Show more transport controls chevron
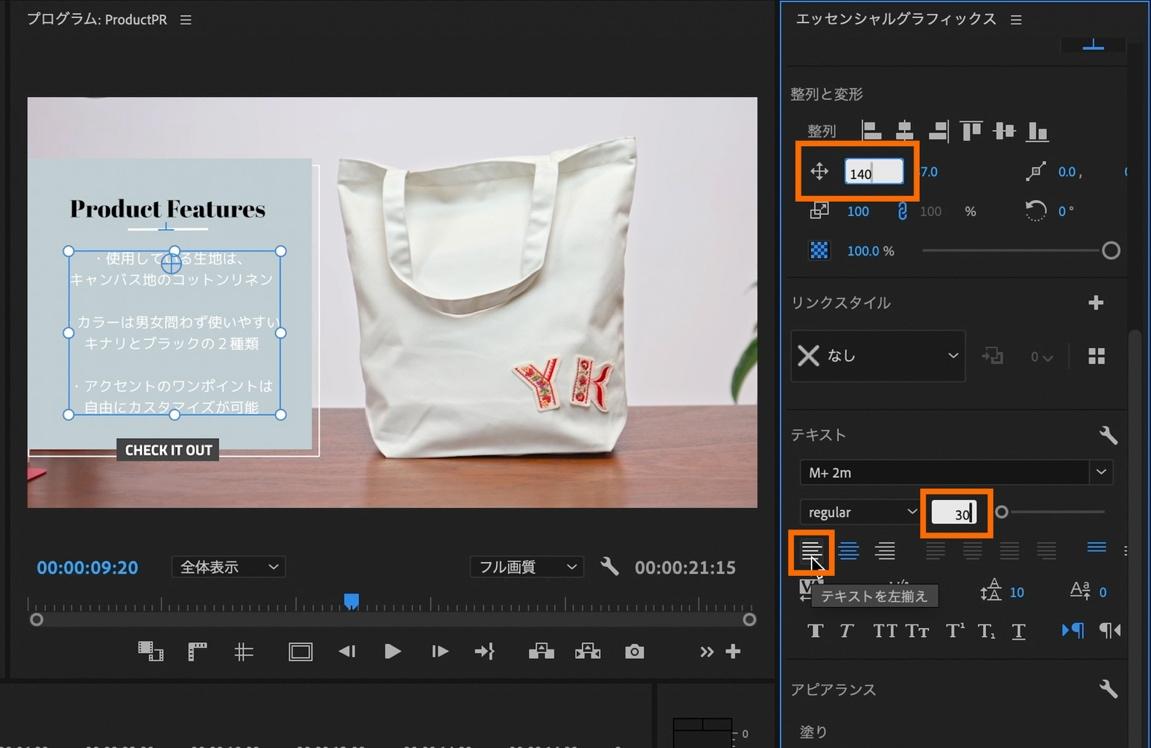 point(706,652)
